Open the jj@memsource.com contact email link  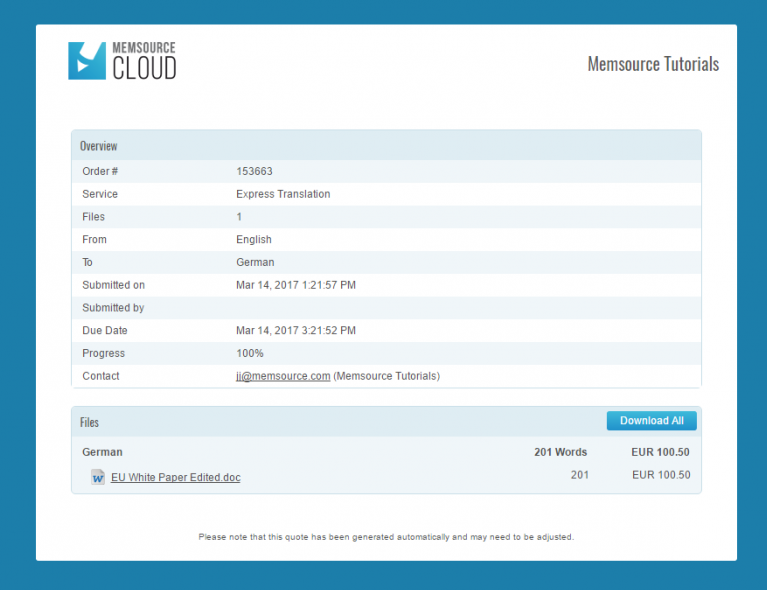point(283,376)
